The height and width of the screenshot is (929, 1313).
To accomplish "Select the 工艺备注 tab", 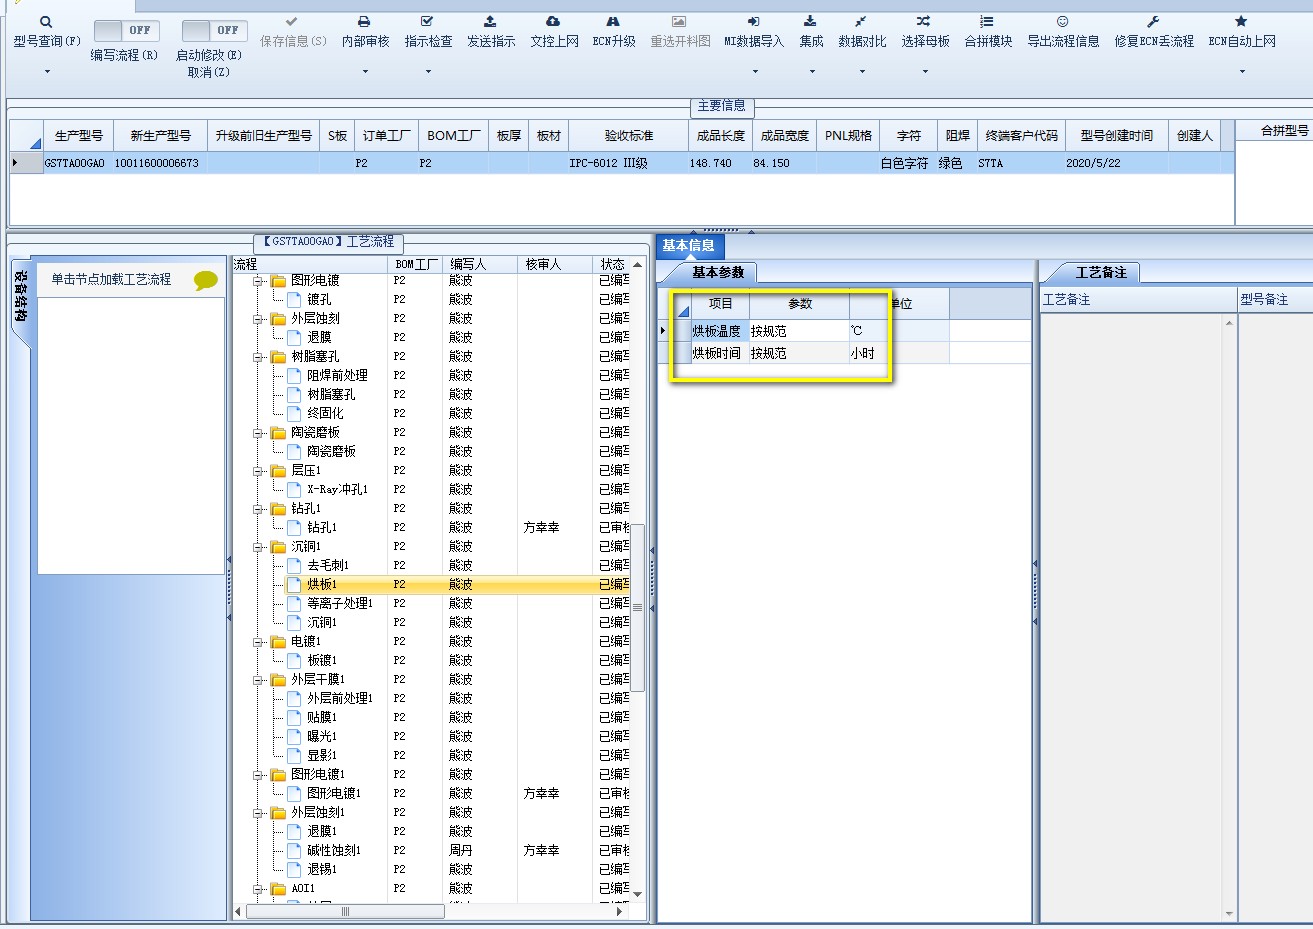I will point(1101,272).
